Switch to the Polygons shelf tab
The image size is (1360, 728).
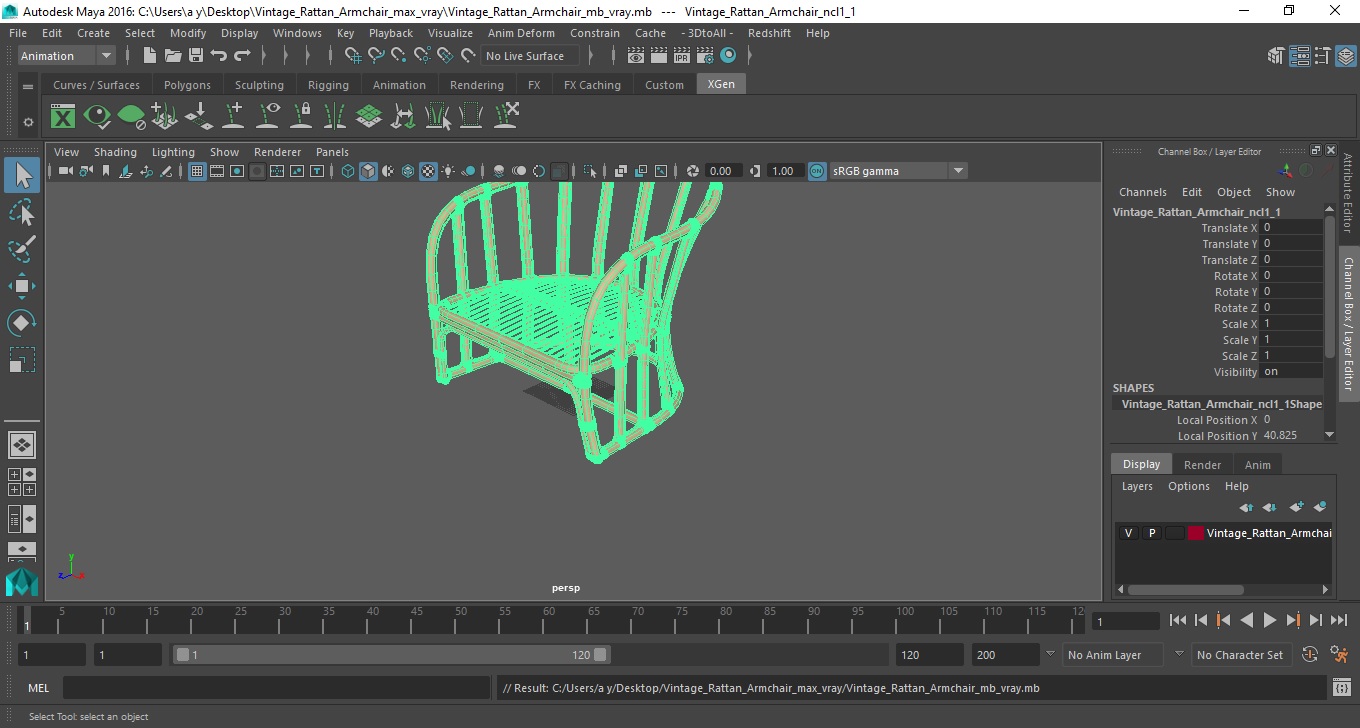pos(187,85)
